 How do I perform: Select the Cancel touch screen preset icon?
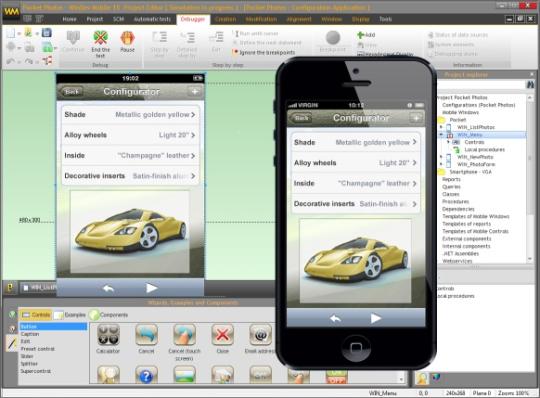(x=184, y=335)
